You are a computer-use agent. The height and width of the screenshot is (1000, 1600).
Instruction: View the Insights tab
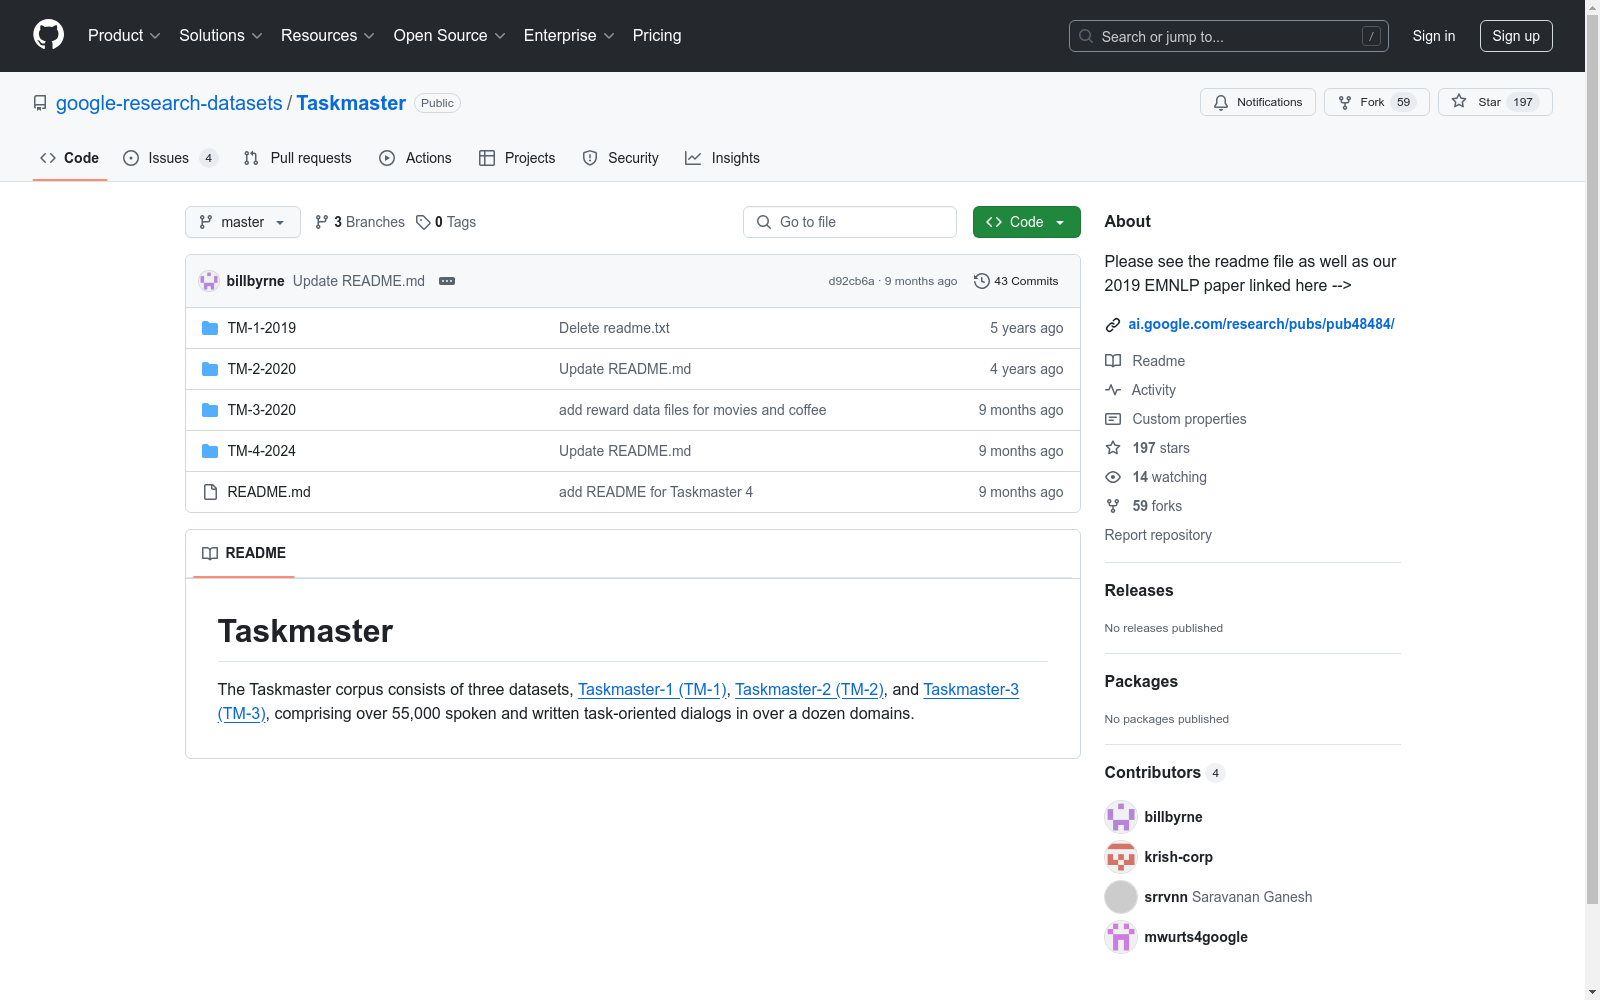(722, 158)
